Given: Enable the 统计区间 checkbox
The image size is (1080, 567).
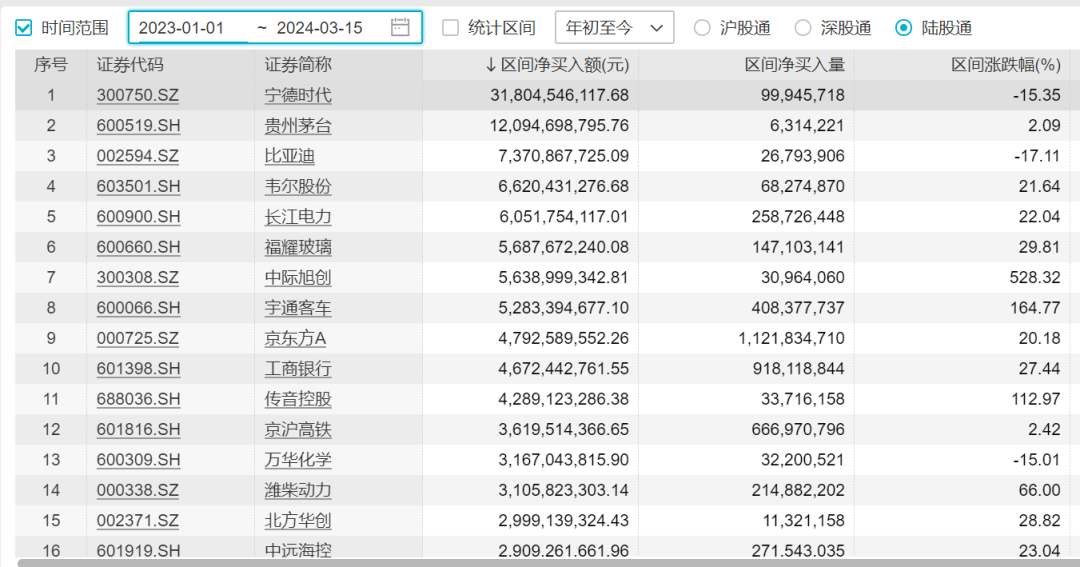Looking at the screenshot, I should [x=450, y=28].
